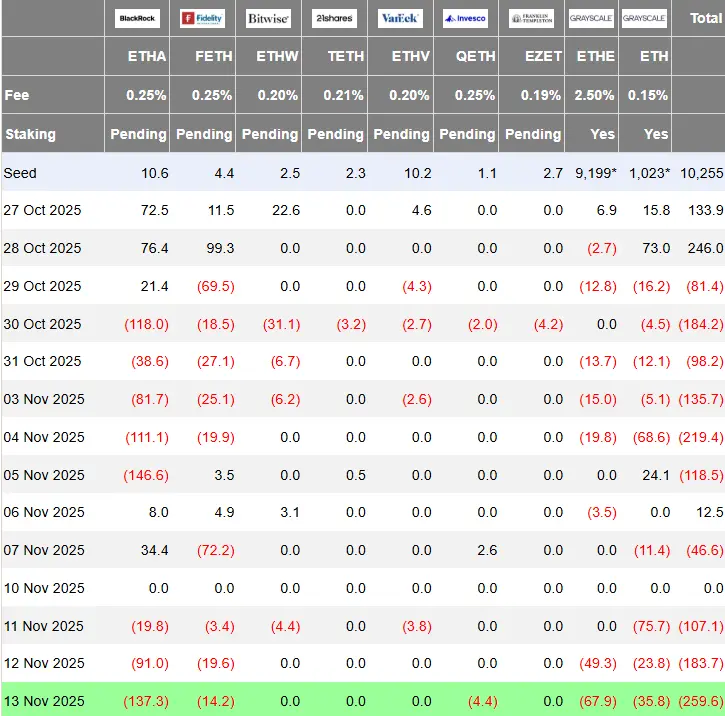Click the (259.6) total outflow
The height and width of the screenshot is (716, 725).
[700, 701]
